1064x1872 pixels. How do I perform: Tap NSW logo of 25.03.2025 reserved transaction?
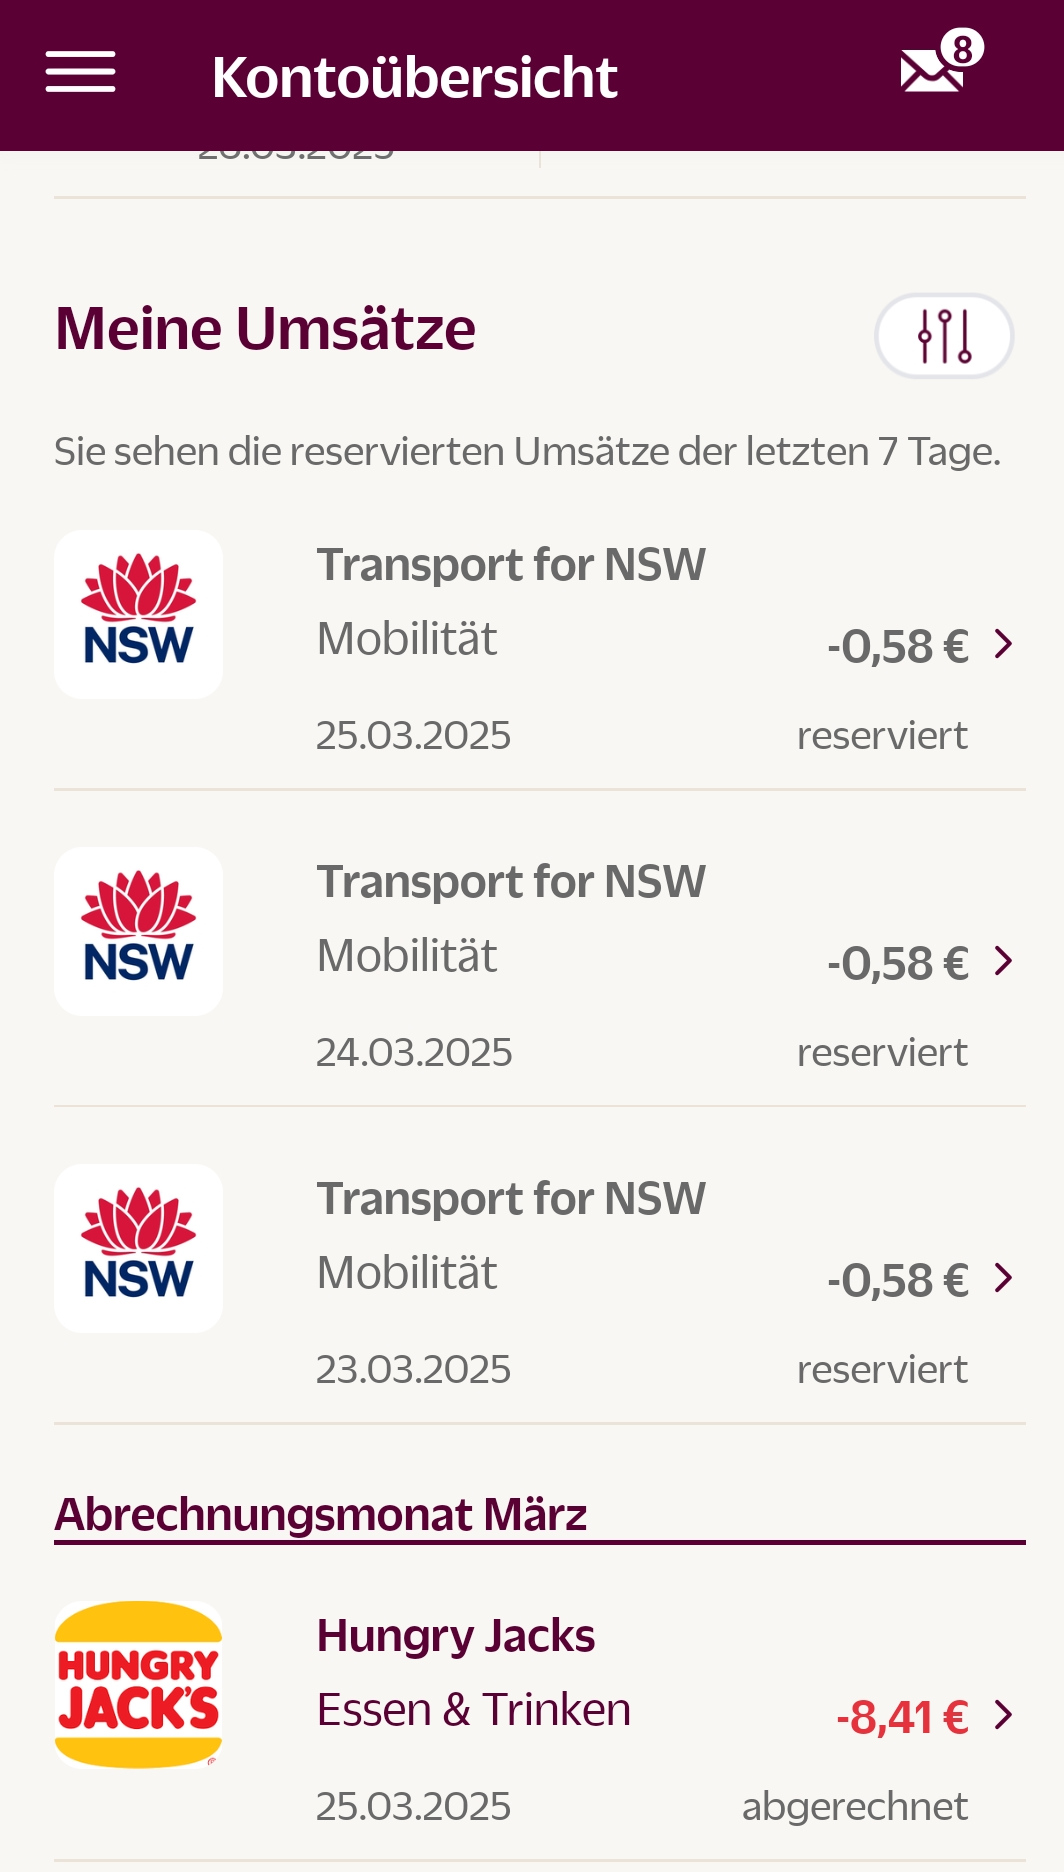139,614
